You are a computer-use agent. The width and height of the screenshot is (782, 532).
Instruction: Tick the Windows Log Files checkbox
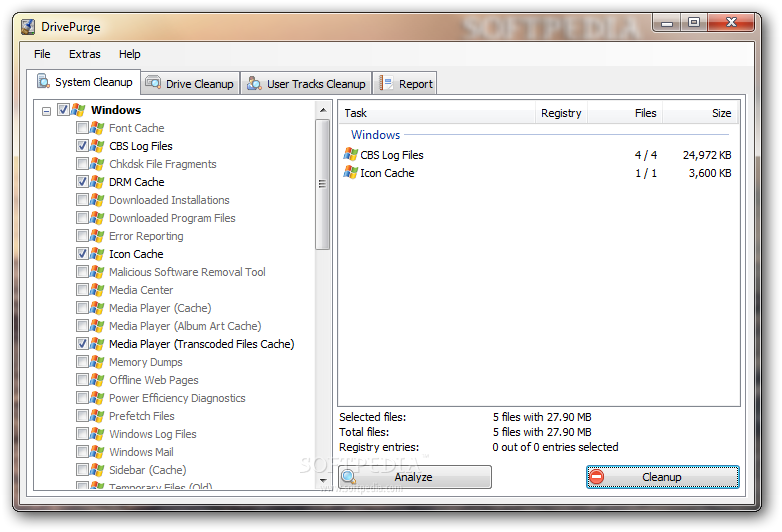point(82,433)
